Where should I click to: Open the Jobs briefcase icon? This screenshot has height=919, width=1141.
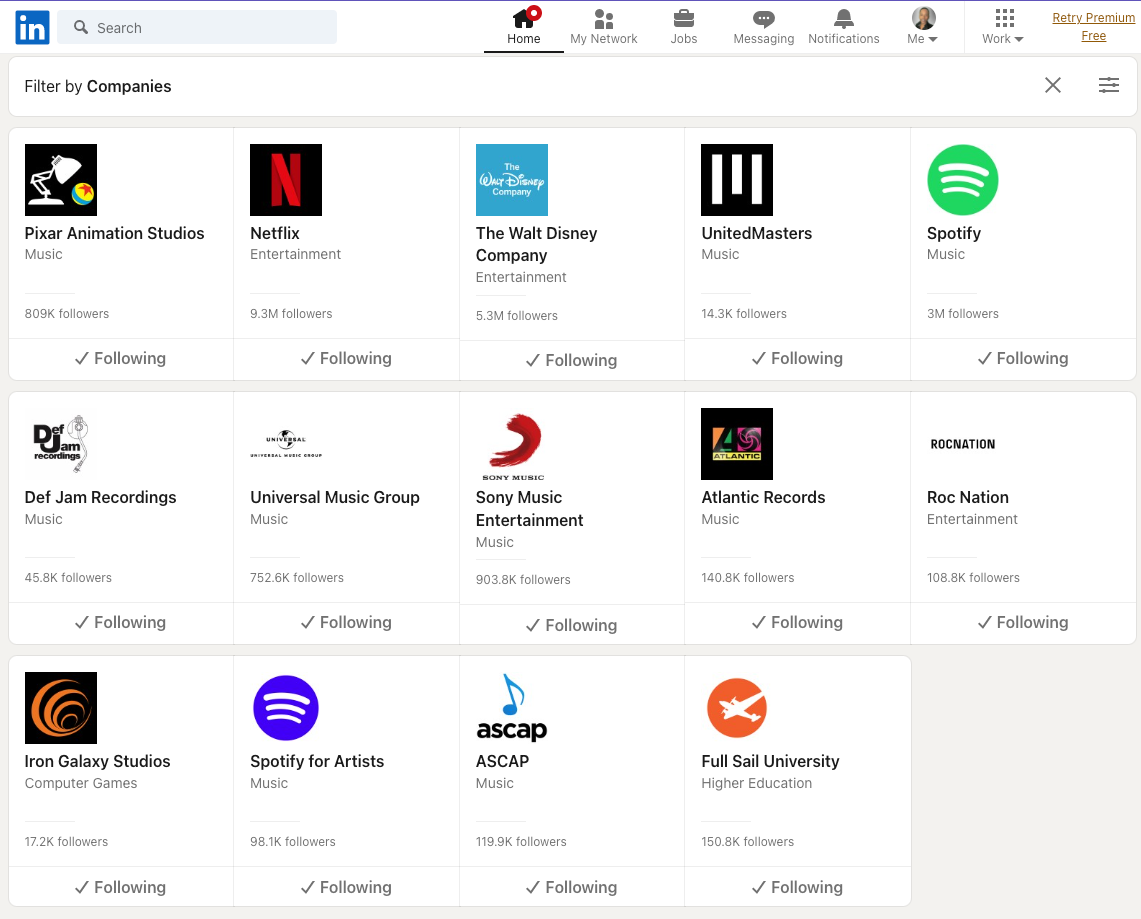point(684,19)
